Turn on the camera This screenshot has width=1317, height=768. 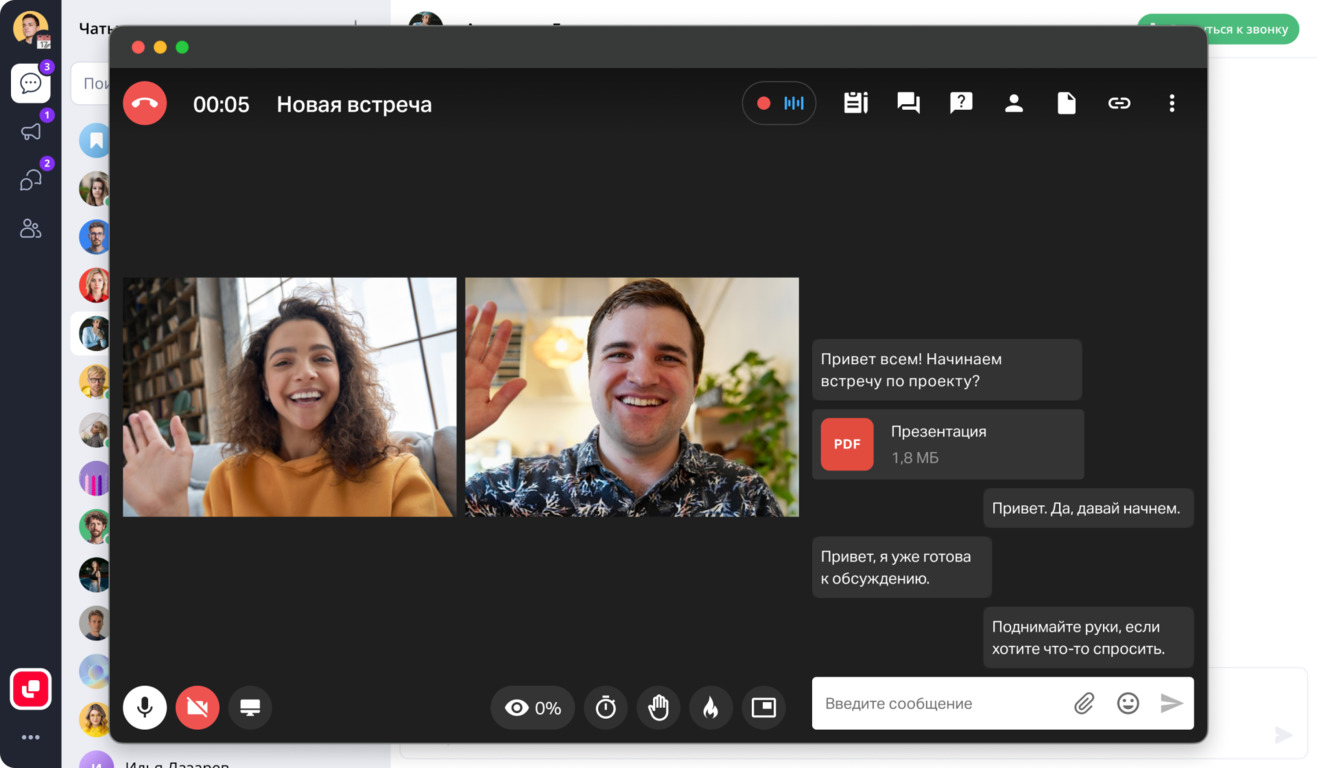[197, 708]
